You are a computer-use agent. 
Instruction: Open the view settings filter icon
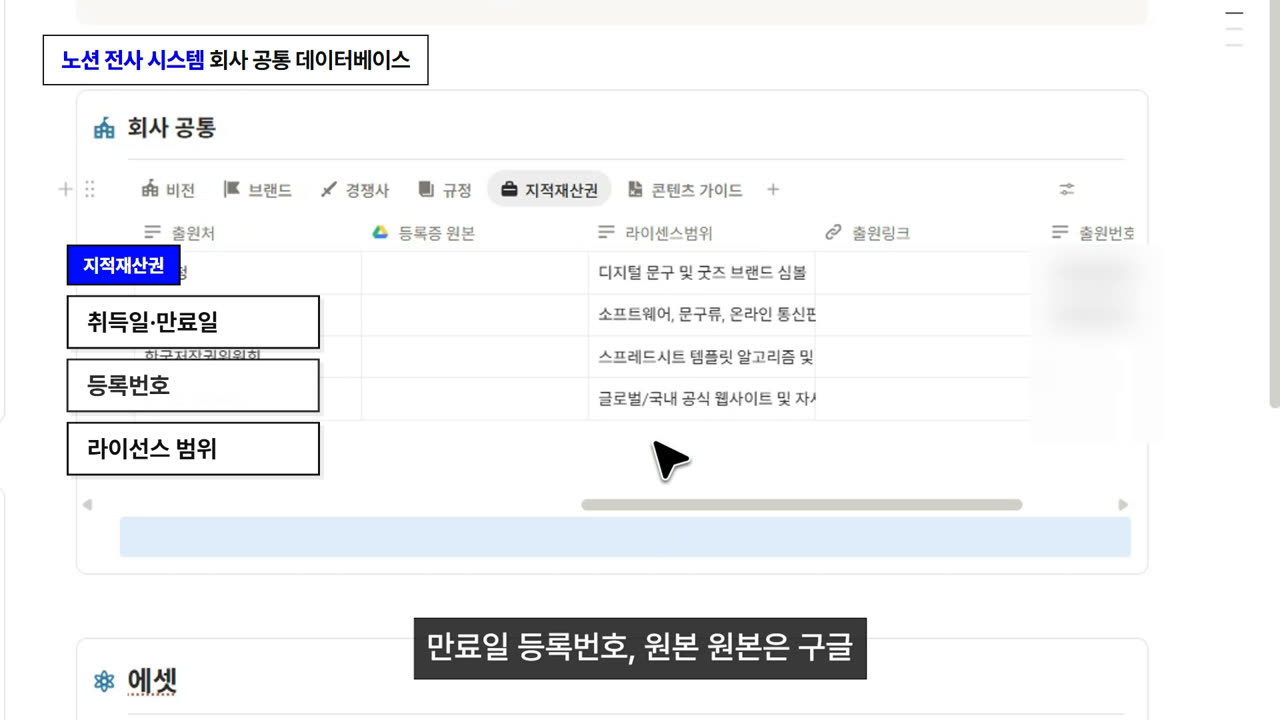pos(1067,190)
